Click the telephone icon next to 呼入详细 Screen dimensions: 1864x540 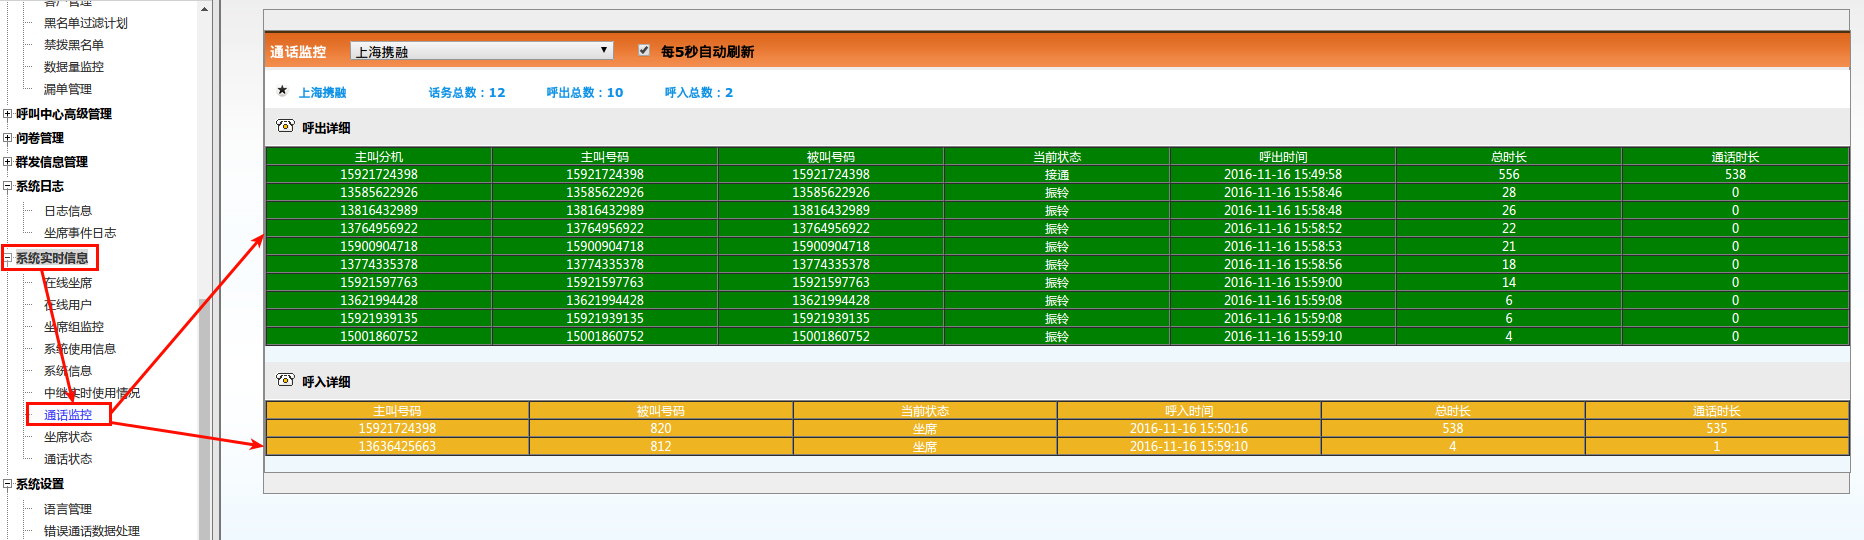point(285,380)
